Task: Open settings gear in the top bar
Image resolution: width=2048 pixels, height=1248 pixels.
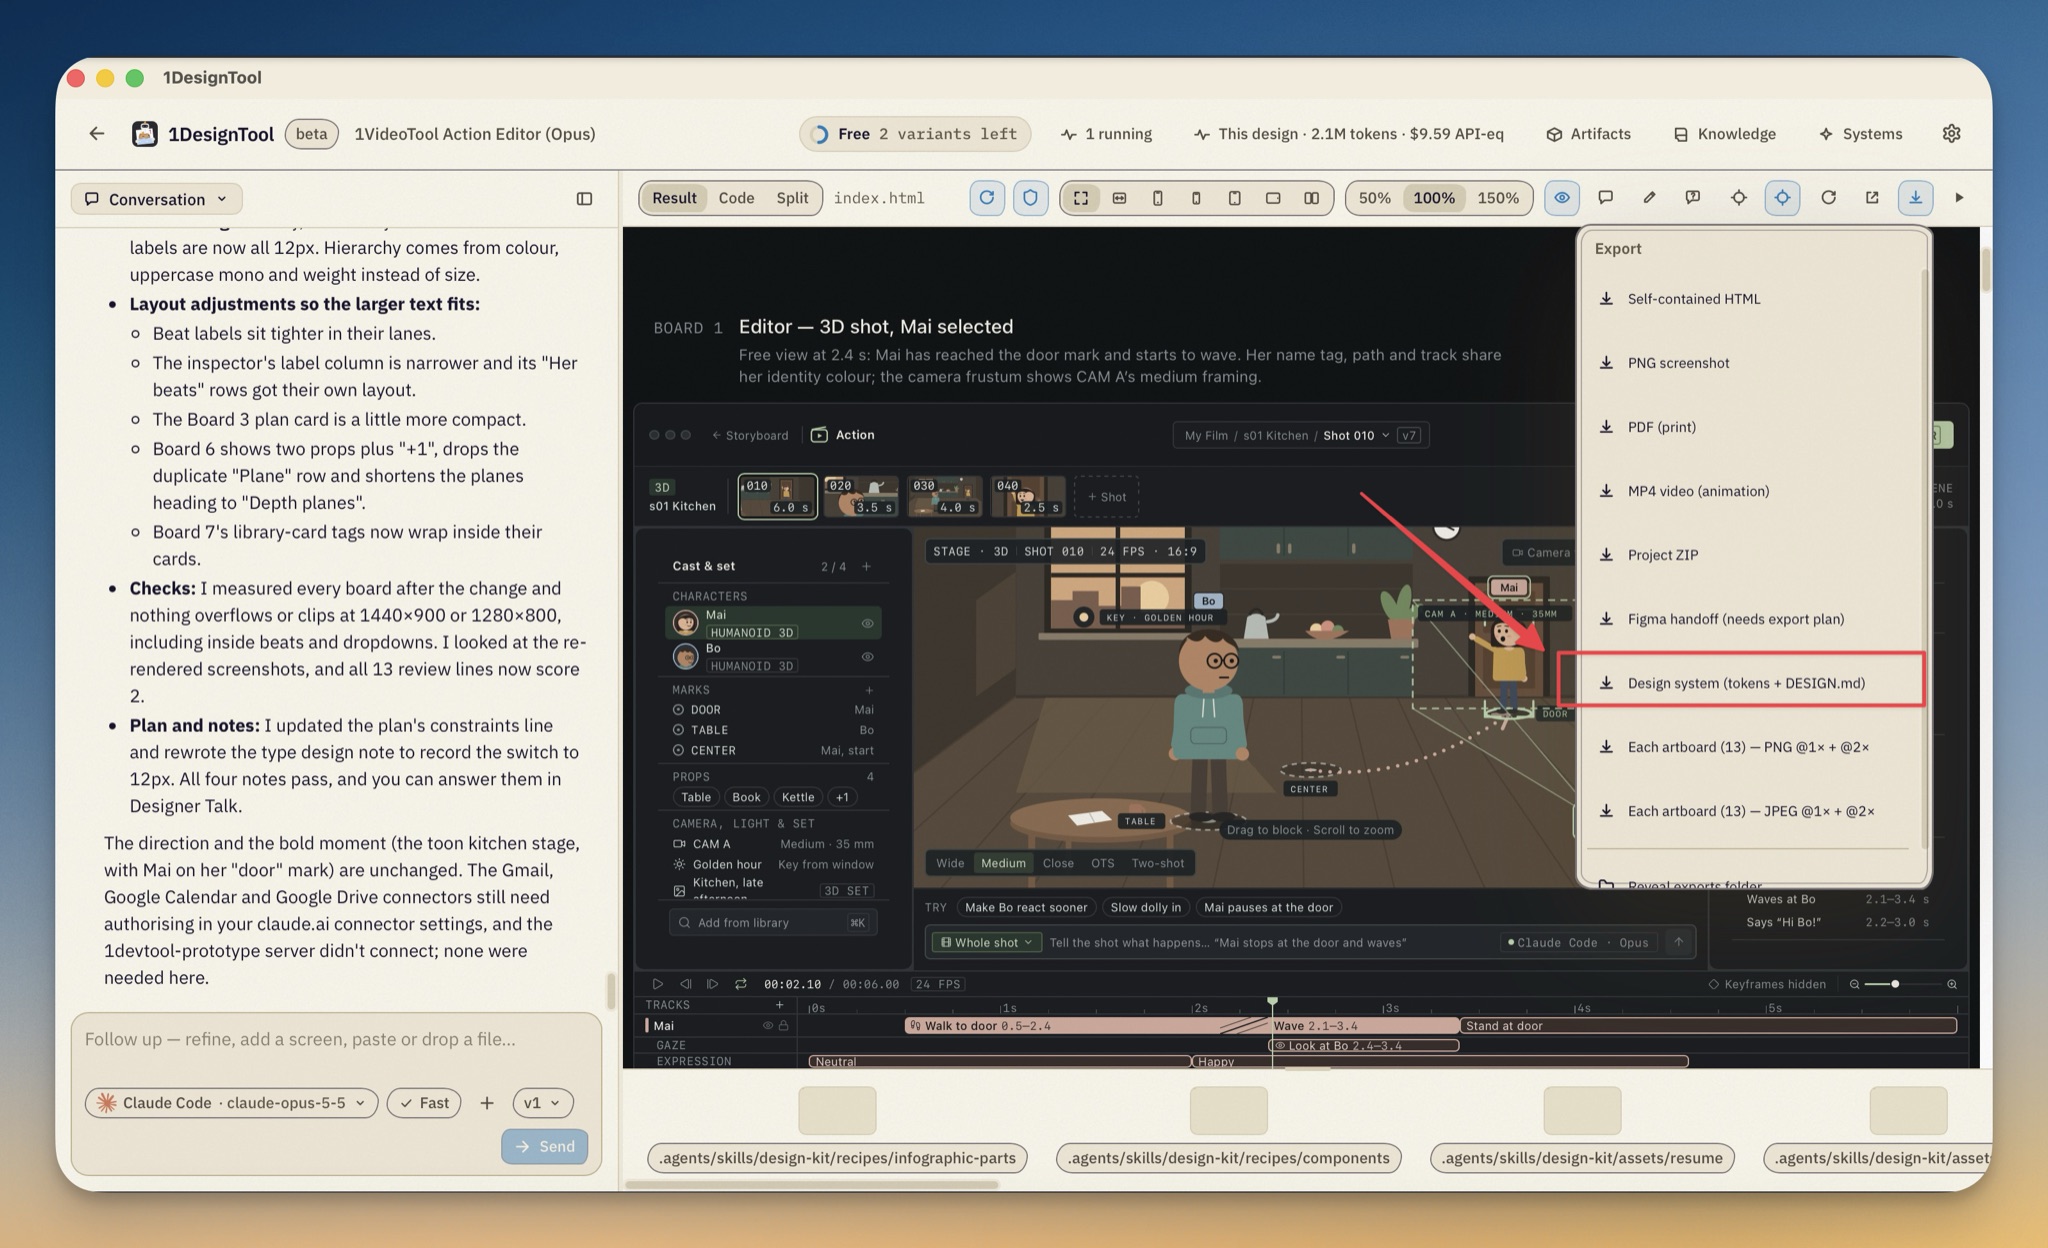Action: pos(1951,133)
